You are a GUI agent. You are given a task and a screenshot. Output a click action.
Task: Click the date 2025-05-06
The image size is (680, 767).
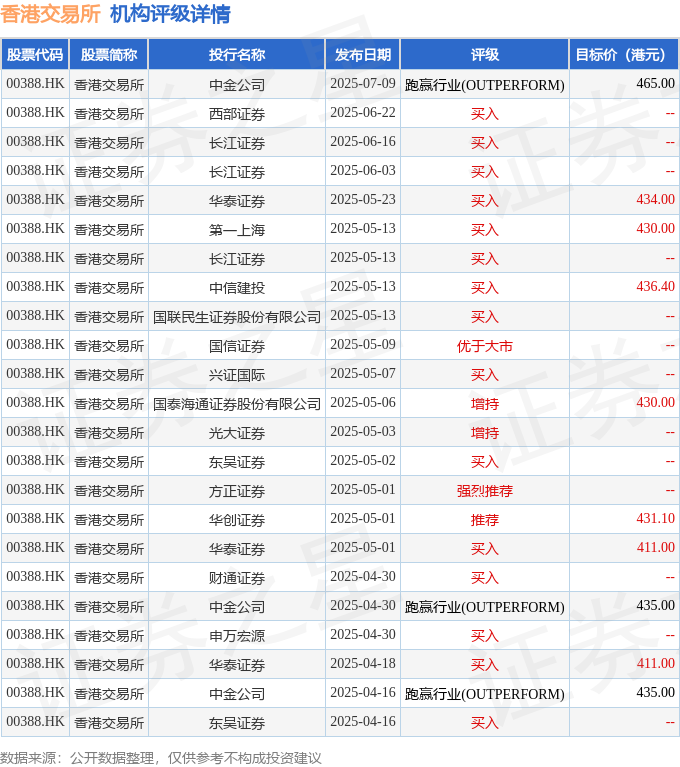pos(363,402)
